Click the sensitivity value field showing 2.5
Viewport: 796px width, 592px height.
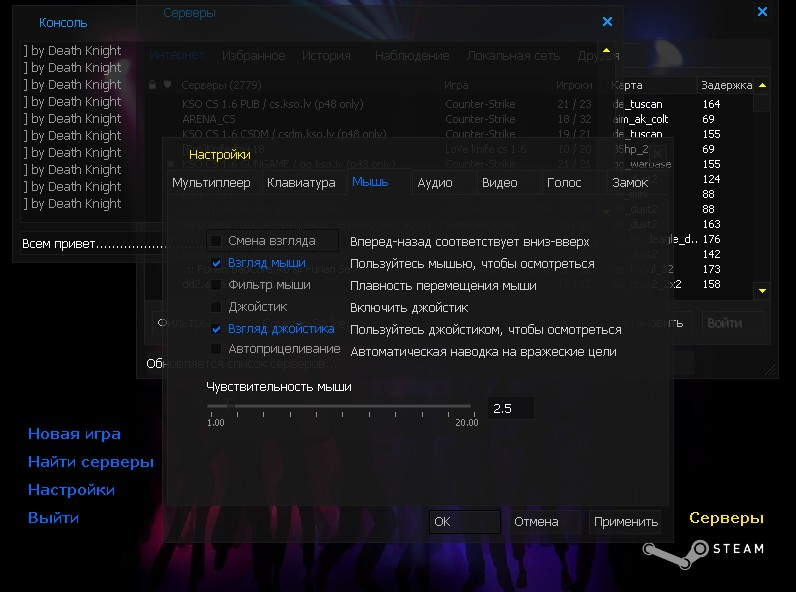tap(511, 408)
